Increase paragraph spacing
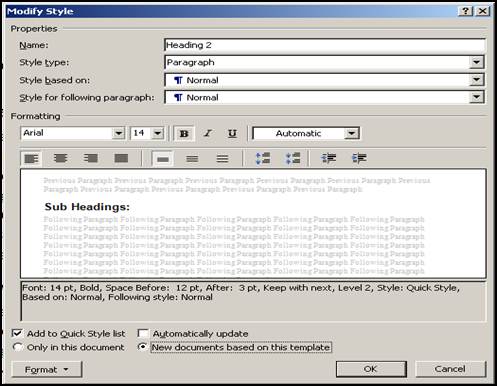This screenshot has width=497, height=386. click(263, 158)
